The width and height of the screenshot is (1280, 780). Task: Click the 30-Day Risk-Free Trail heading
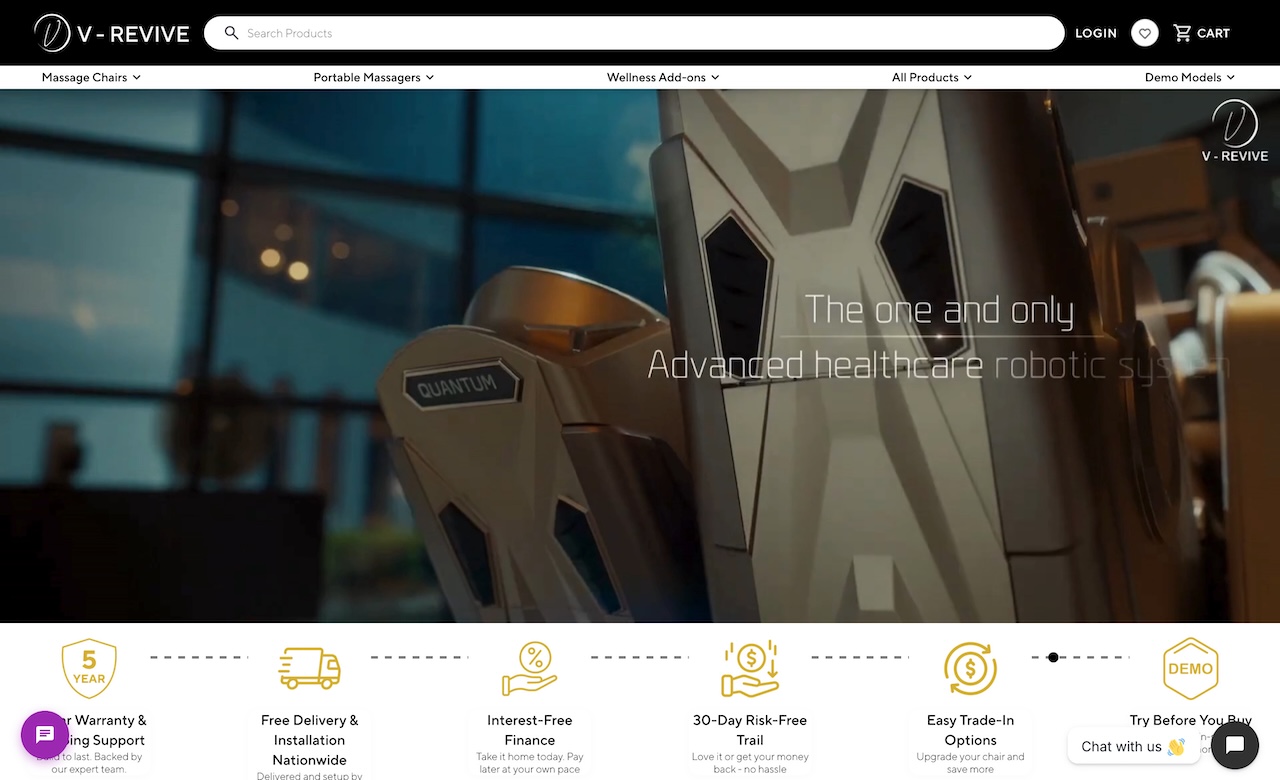coord(750,730)
